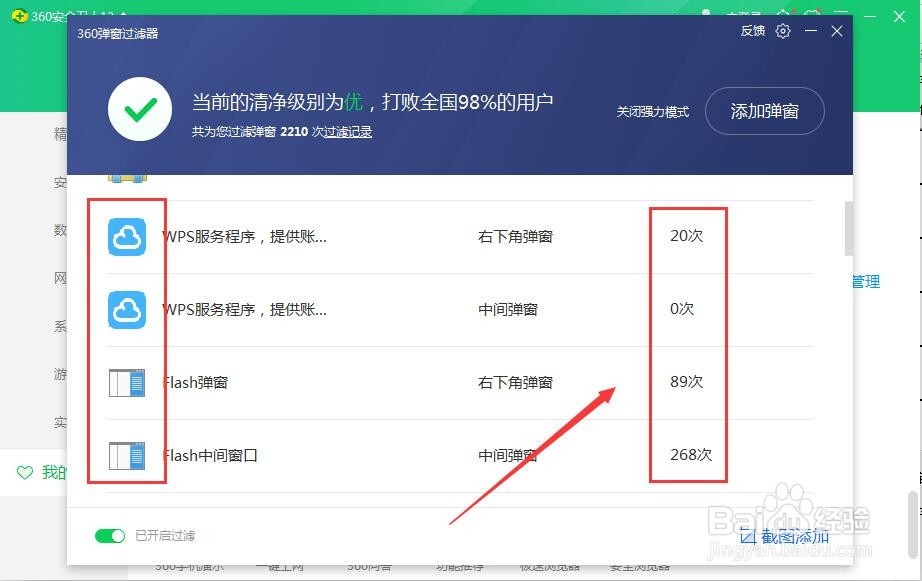Close the background 360安全卫士 window
This screenshot has height=581, width=922.
899,16
